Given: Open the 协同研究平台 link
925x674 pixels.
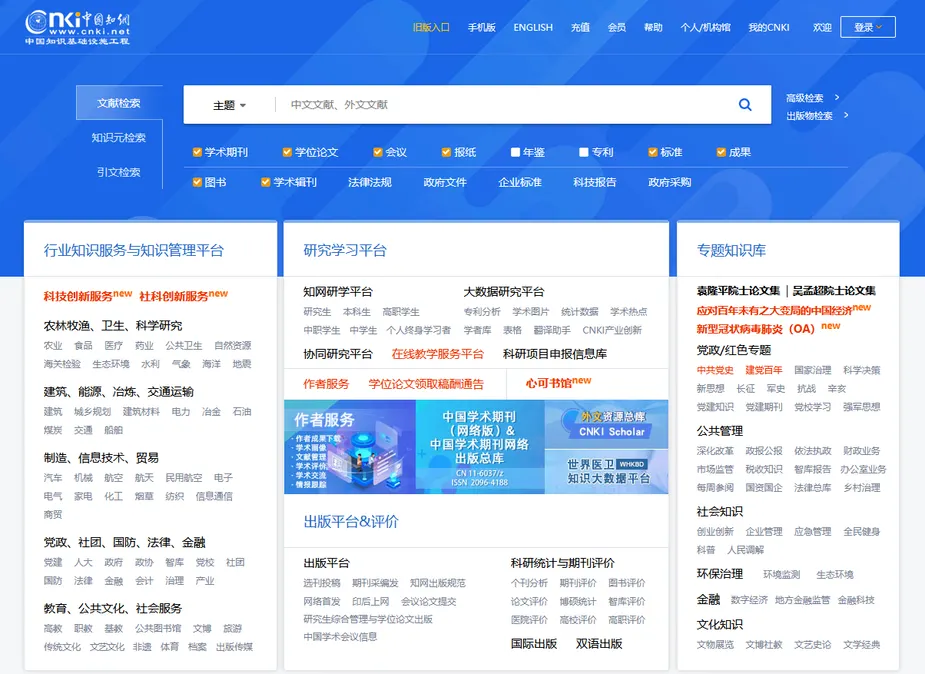Looking at the screenshot, I should pyautogui.click(x=338, y=354).
